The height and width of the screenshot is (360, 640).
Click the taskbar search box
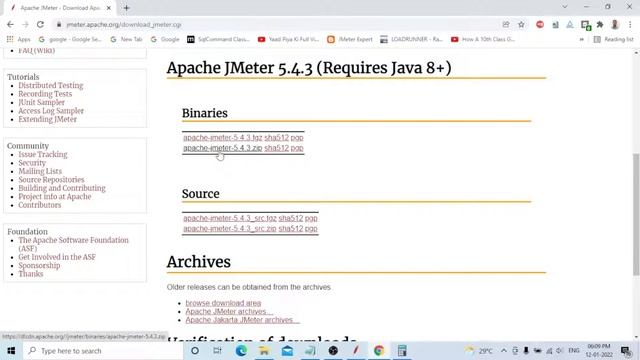coord(103,351)
